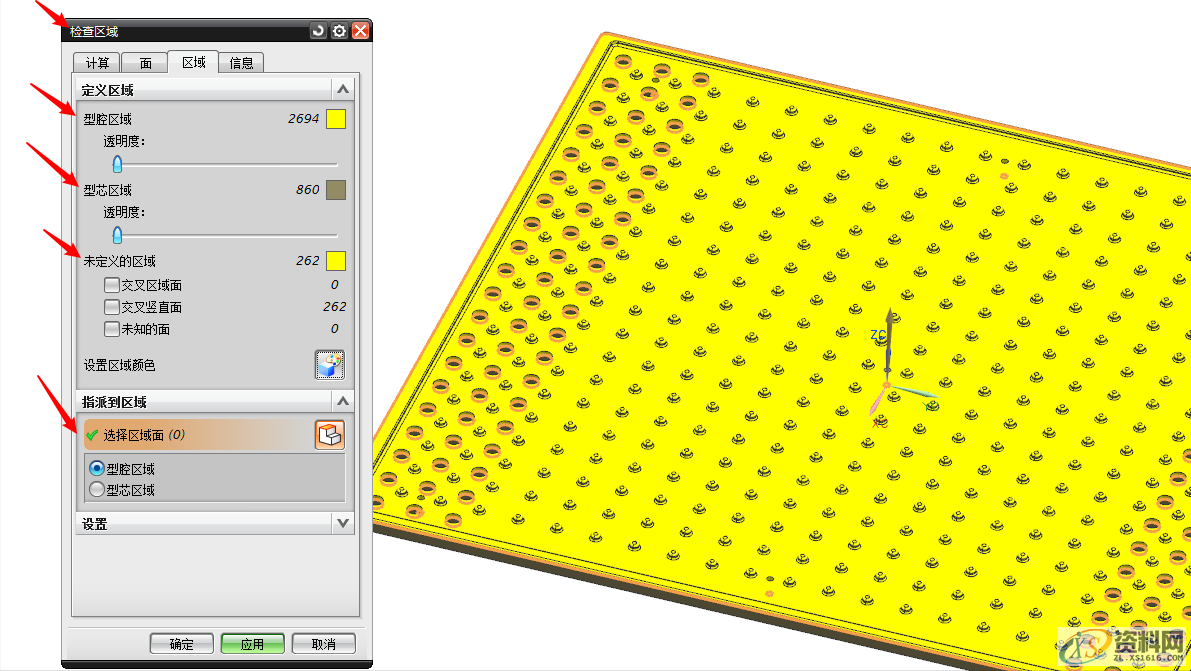
Task: Click the 型芯区域 color swatch
Action: point(336,190)
